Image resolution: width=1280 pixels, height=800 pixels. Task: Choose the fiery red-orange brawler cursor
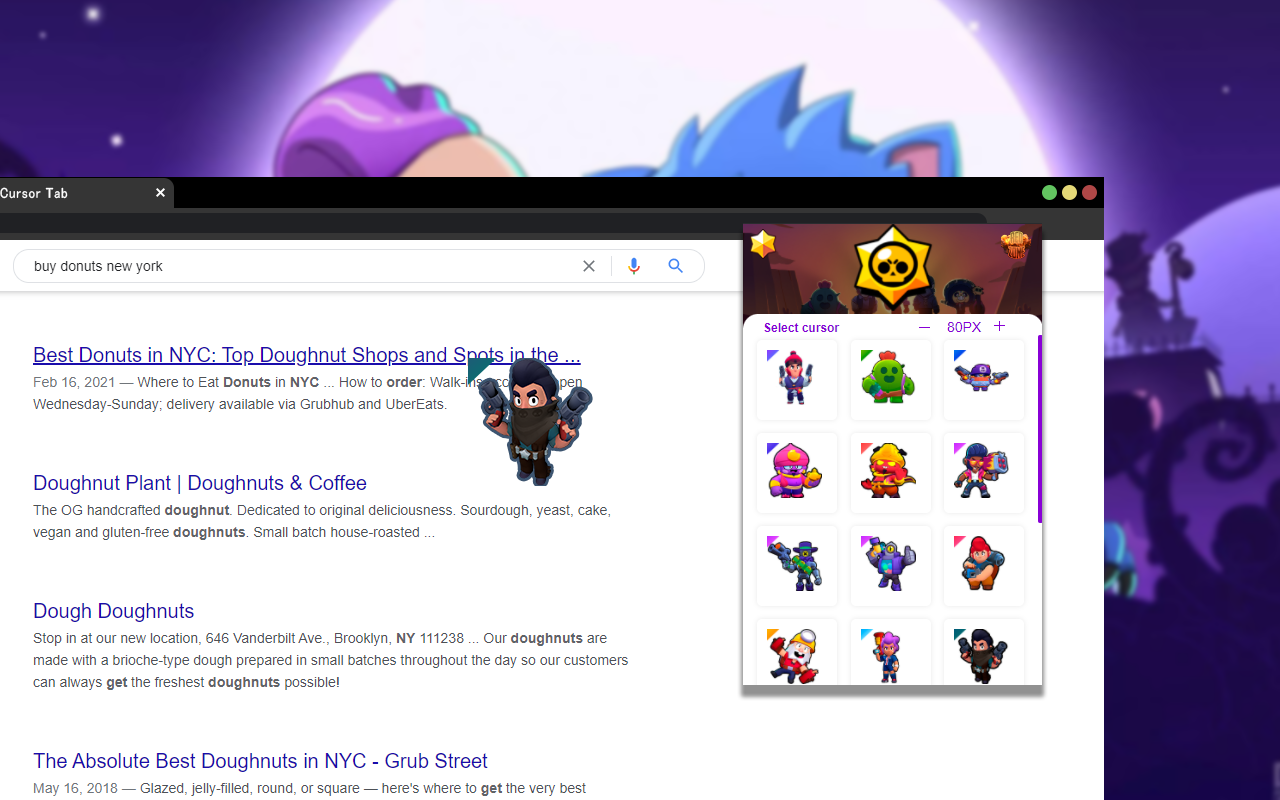click(890, 473)
